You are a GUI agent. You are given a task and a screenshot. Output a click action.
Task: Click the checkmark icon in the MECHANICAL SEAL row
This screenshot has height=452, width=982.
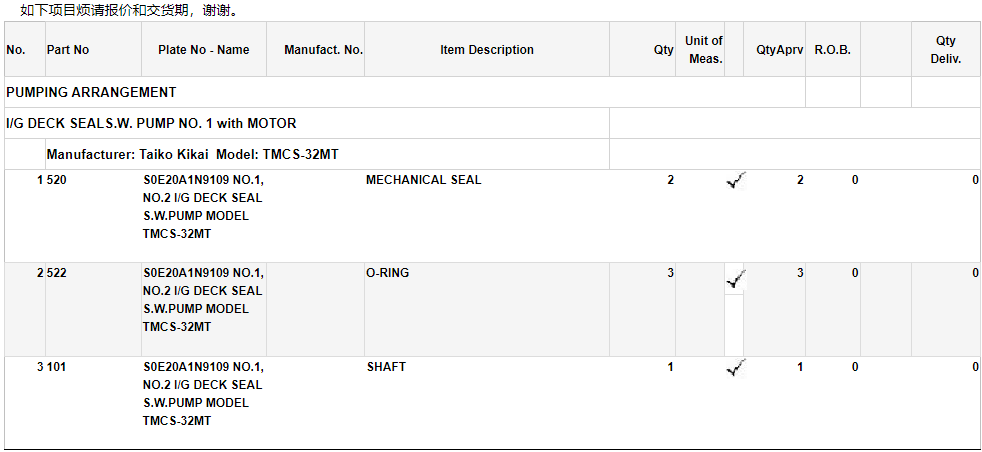(736, 181)
